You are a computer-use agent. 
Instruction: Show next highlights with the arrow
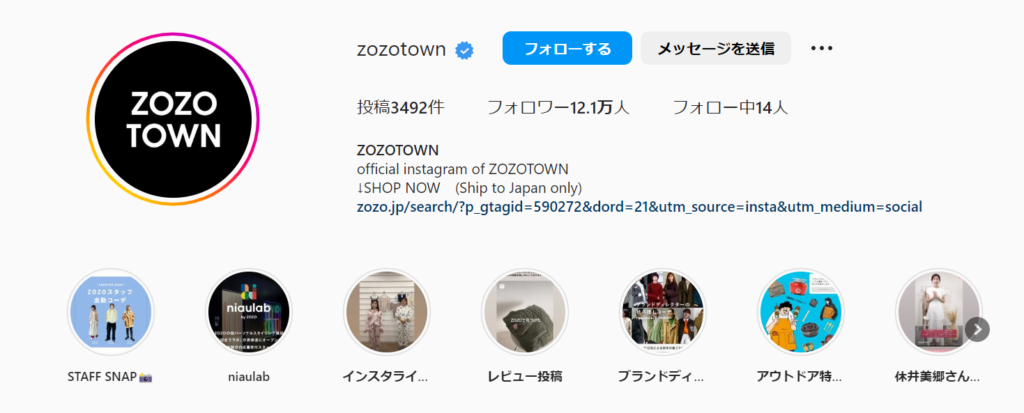(977, 329)
